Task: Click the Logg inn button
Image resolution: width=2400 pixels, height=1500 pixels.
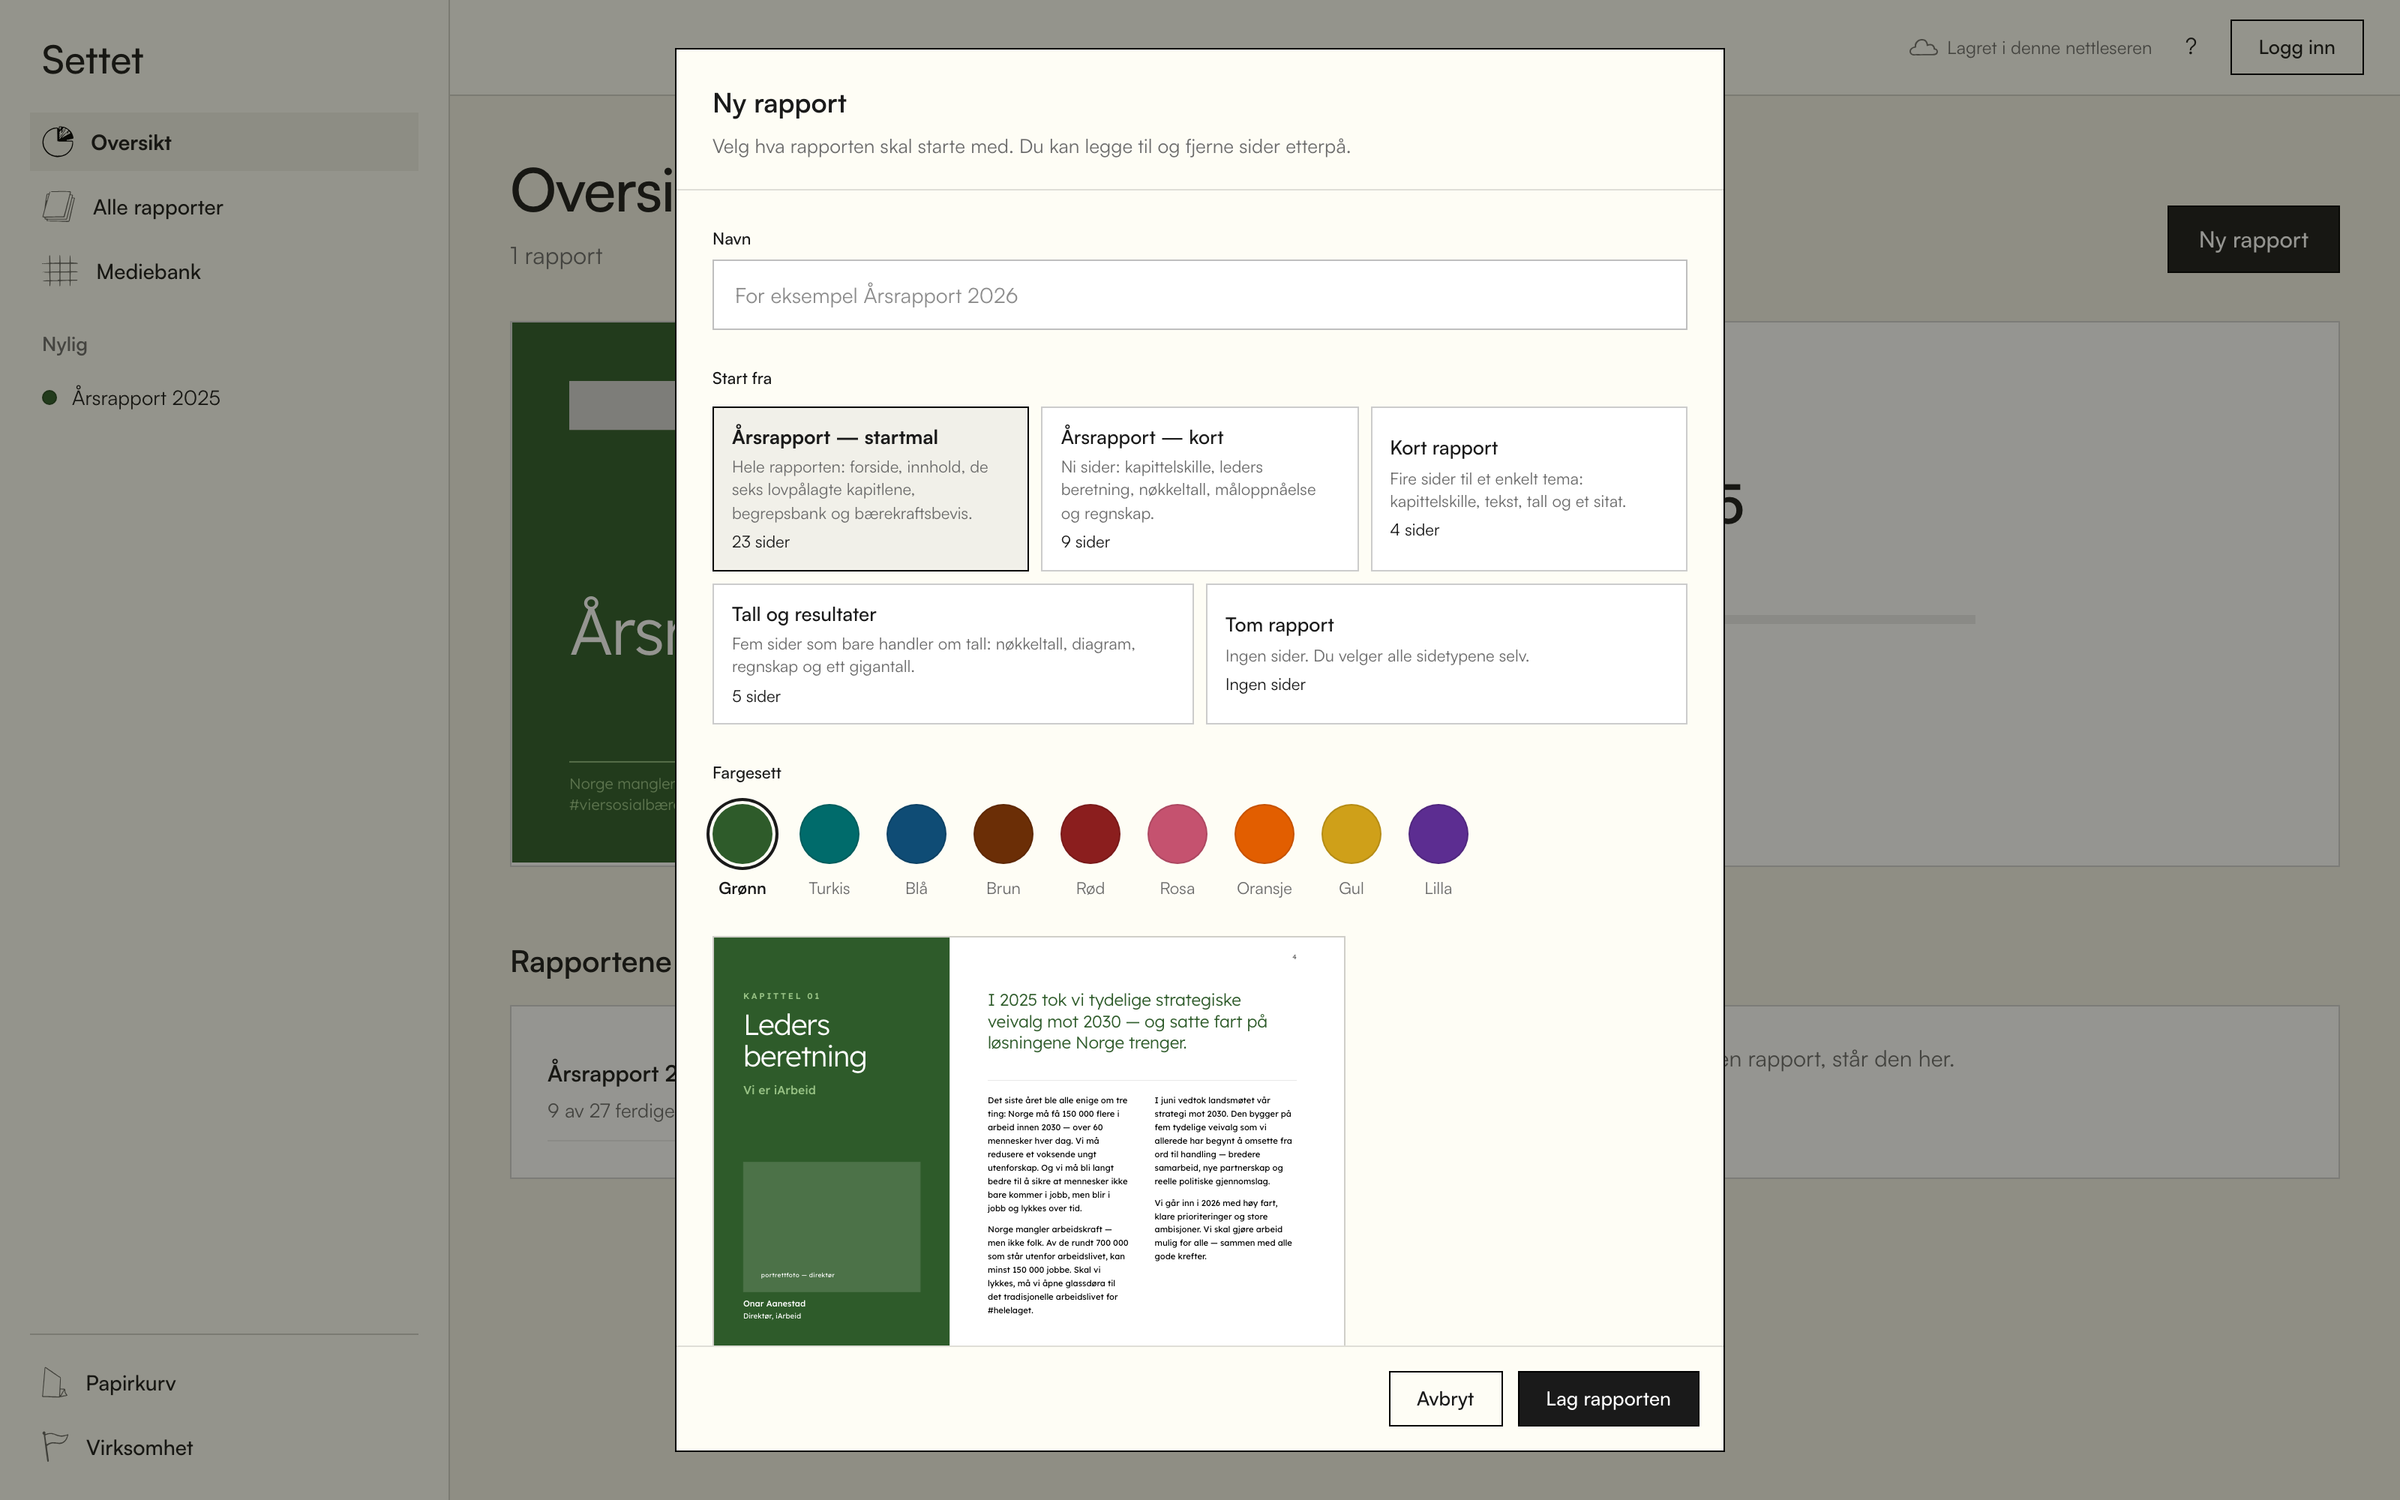Action: (2296, 47)
